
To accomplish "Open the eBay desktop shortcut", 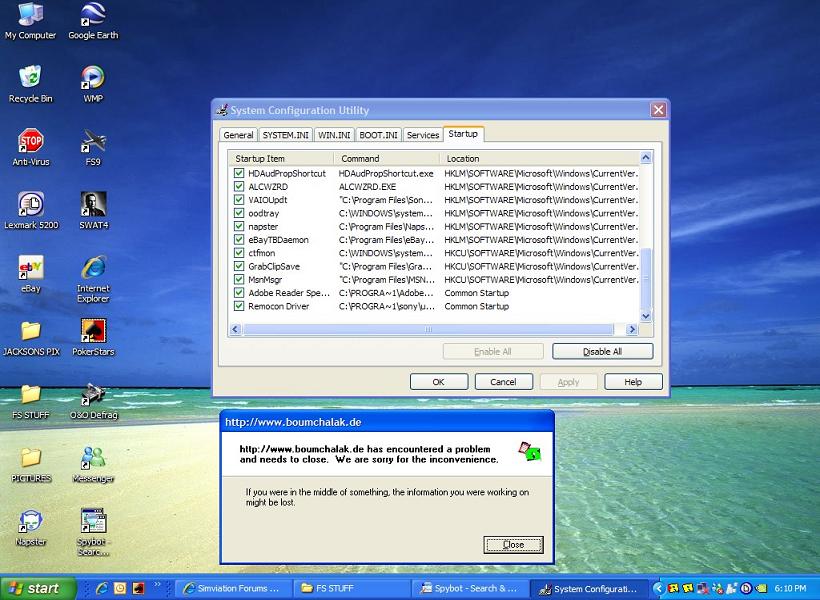I will click(x=30, y=268).
